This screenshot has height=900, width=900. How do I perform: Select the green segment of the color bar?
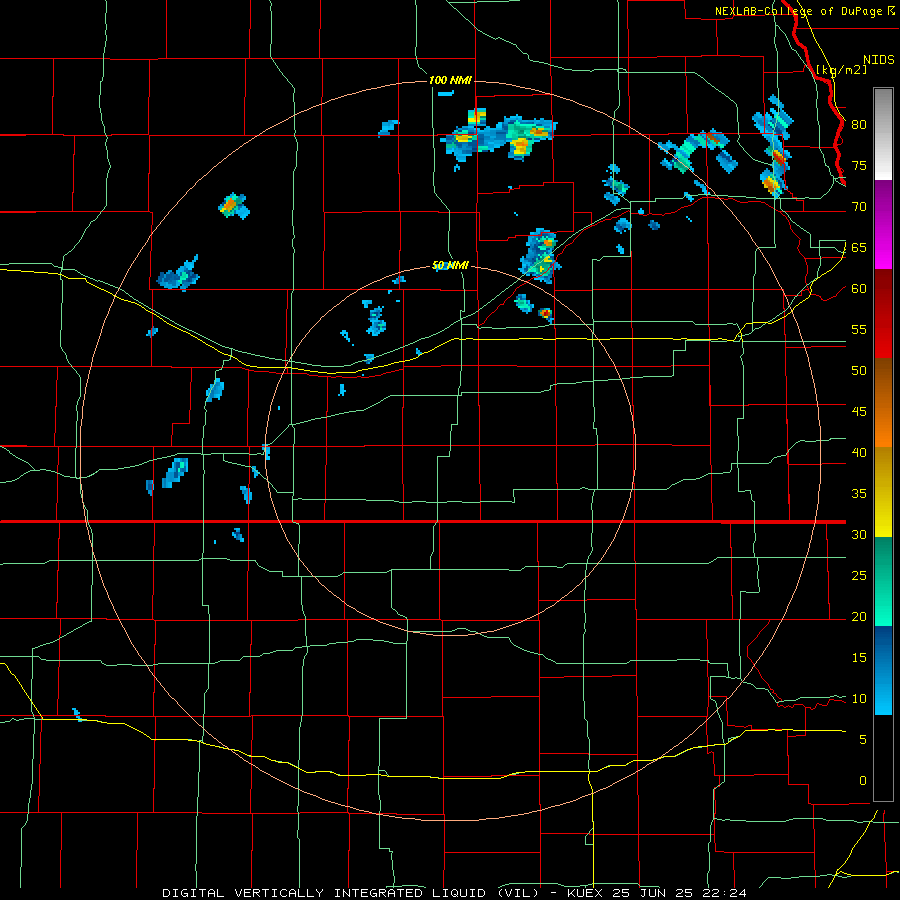coord(883,581)
